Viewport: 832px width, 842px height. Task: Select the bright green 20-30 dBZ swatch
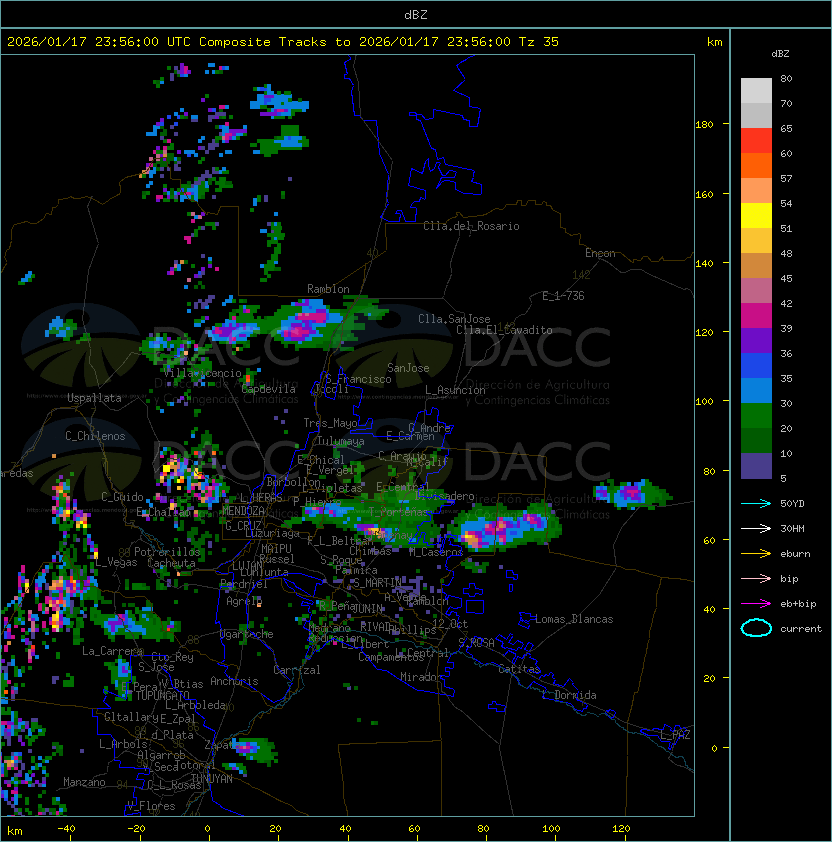(x=756, y=416)
